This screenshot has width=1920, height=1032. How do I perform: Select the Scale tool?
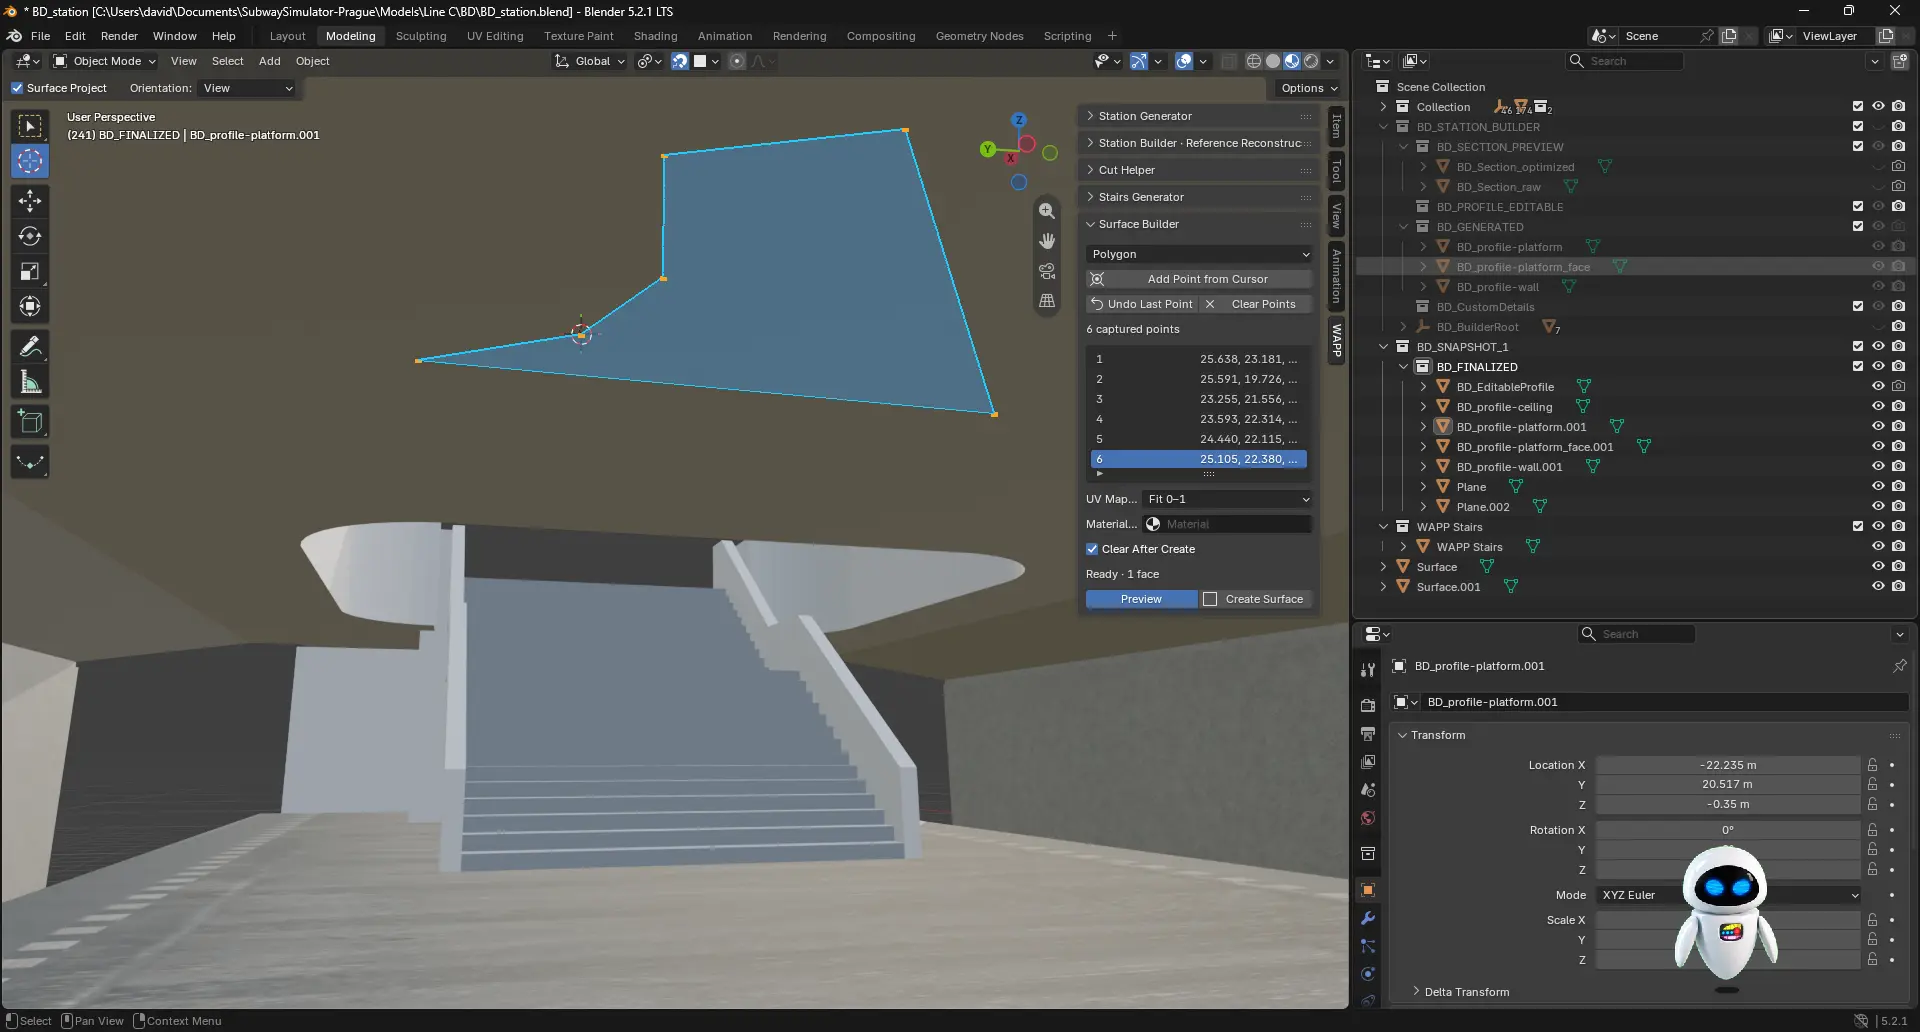point(30,271)
